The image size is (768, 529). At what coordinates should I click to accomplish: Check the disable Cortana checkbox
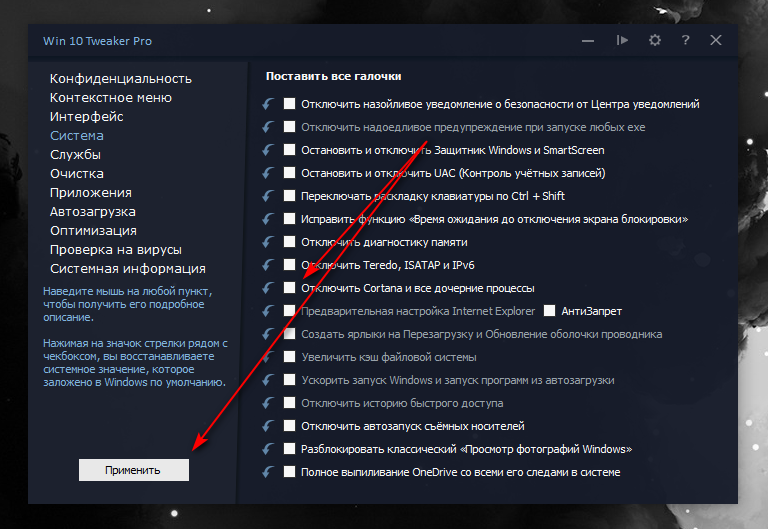(x=289, y=288)
